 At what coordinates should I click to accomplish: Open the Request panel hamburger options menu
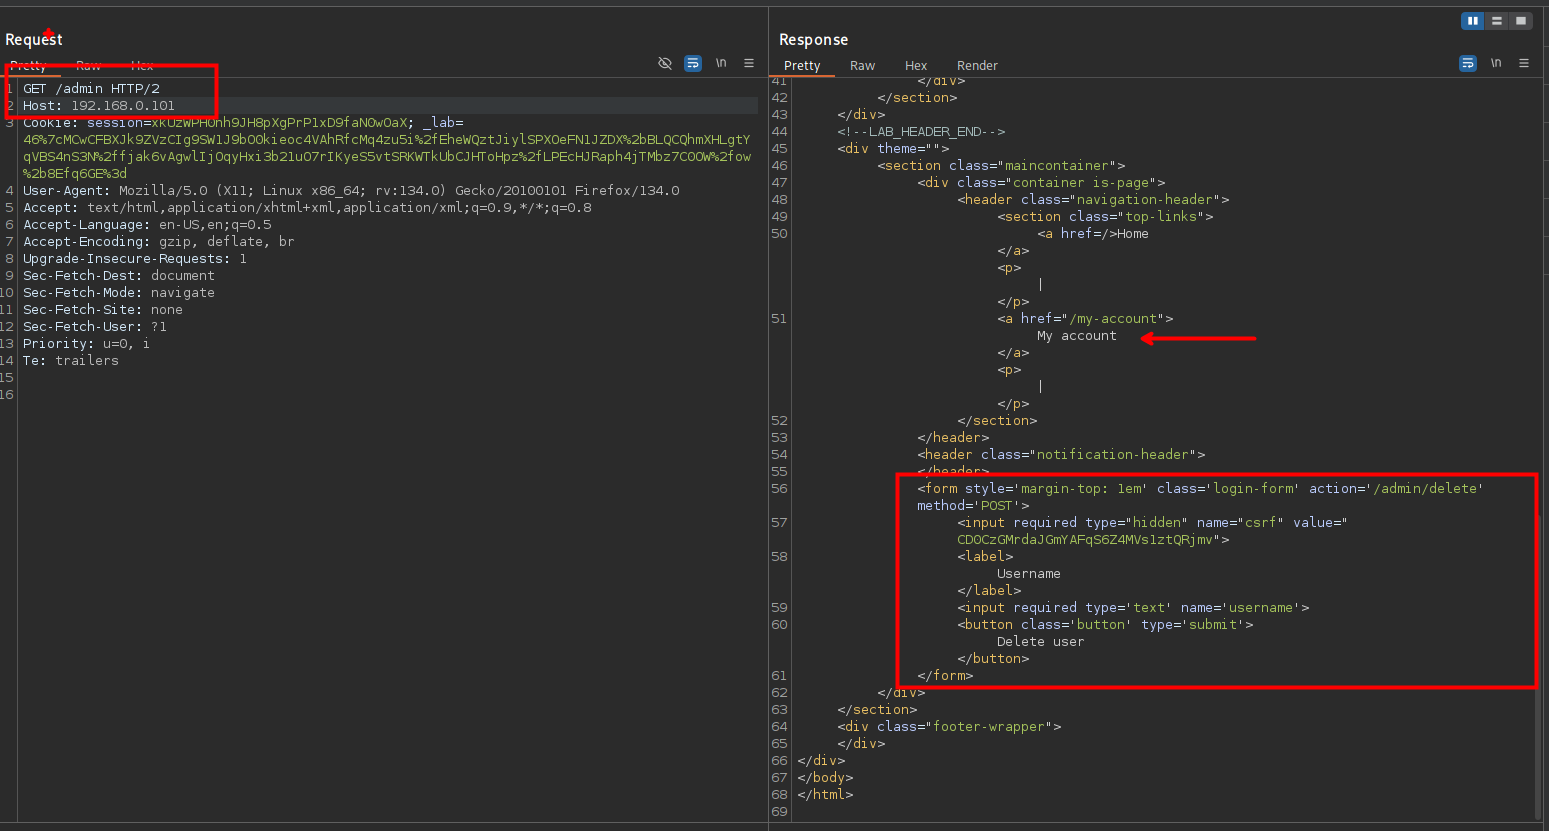pos(749,63)
